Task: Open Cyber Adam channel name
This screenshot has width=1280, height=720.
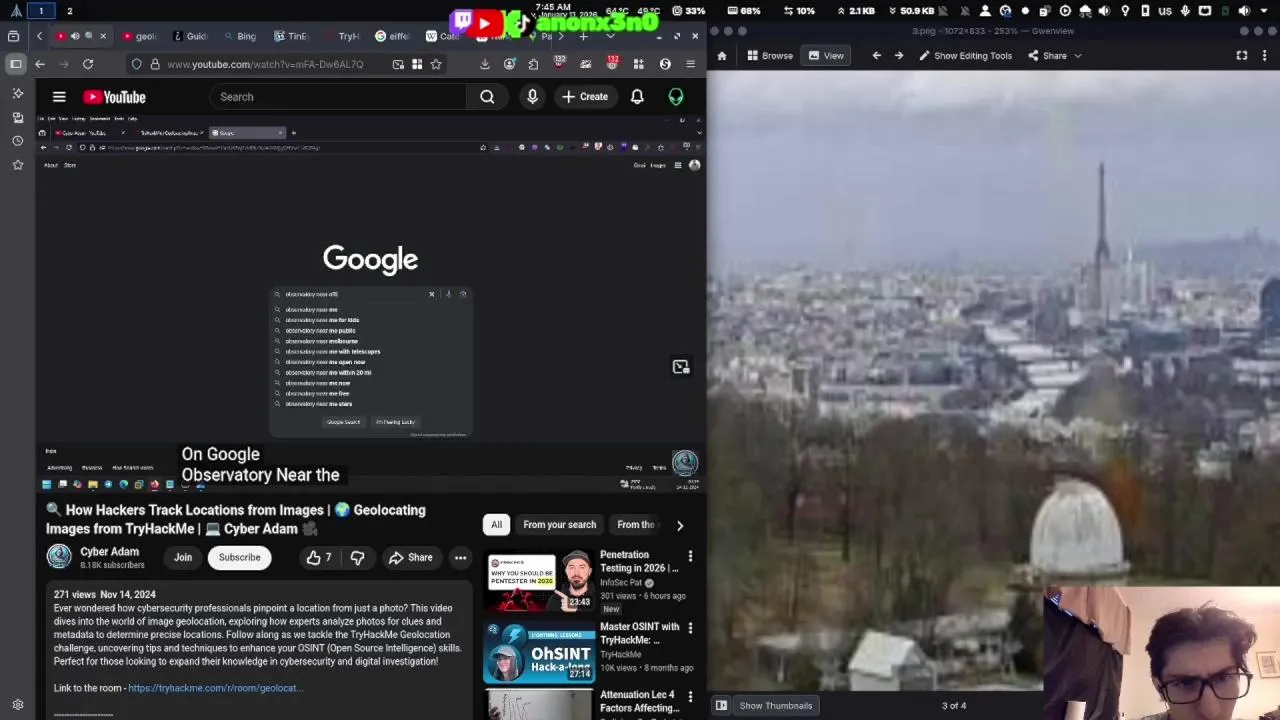Action: pos(109,552)
